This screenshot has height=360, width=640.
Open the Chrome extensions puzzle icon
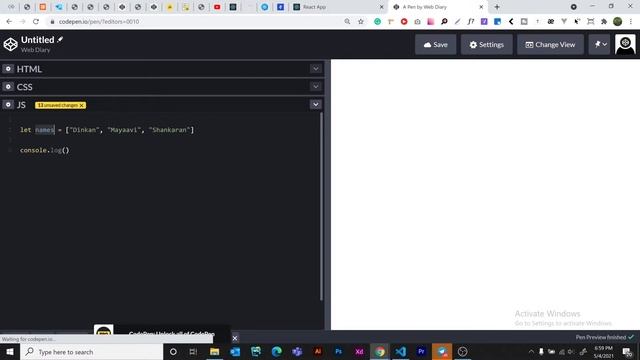click(604, 21)
